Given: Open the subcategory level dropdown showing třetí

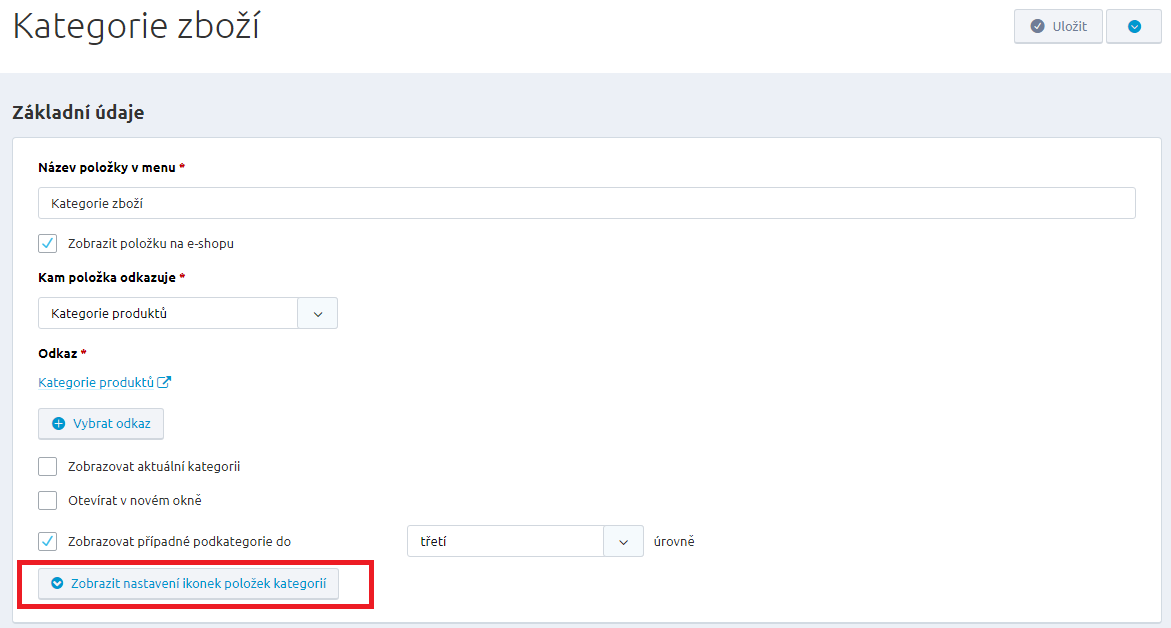Looking at the screenshot, I should pos(525,541).
